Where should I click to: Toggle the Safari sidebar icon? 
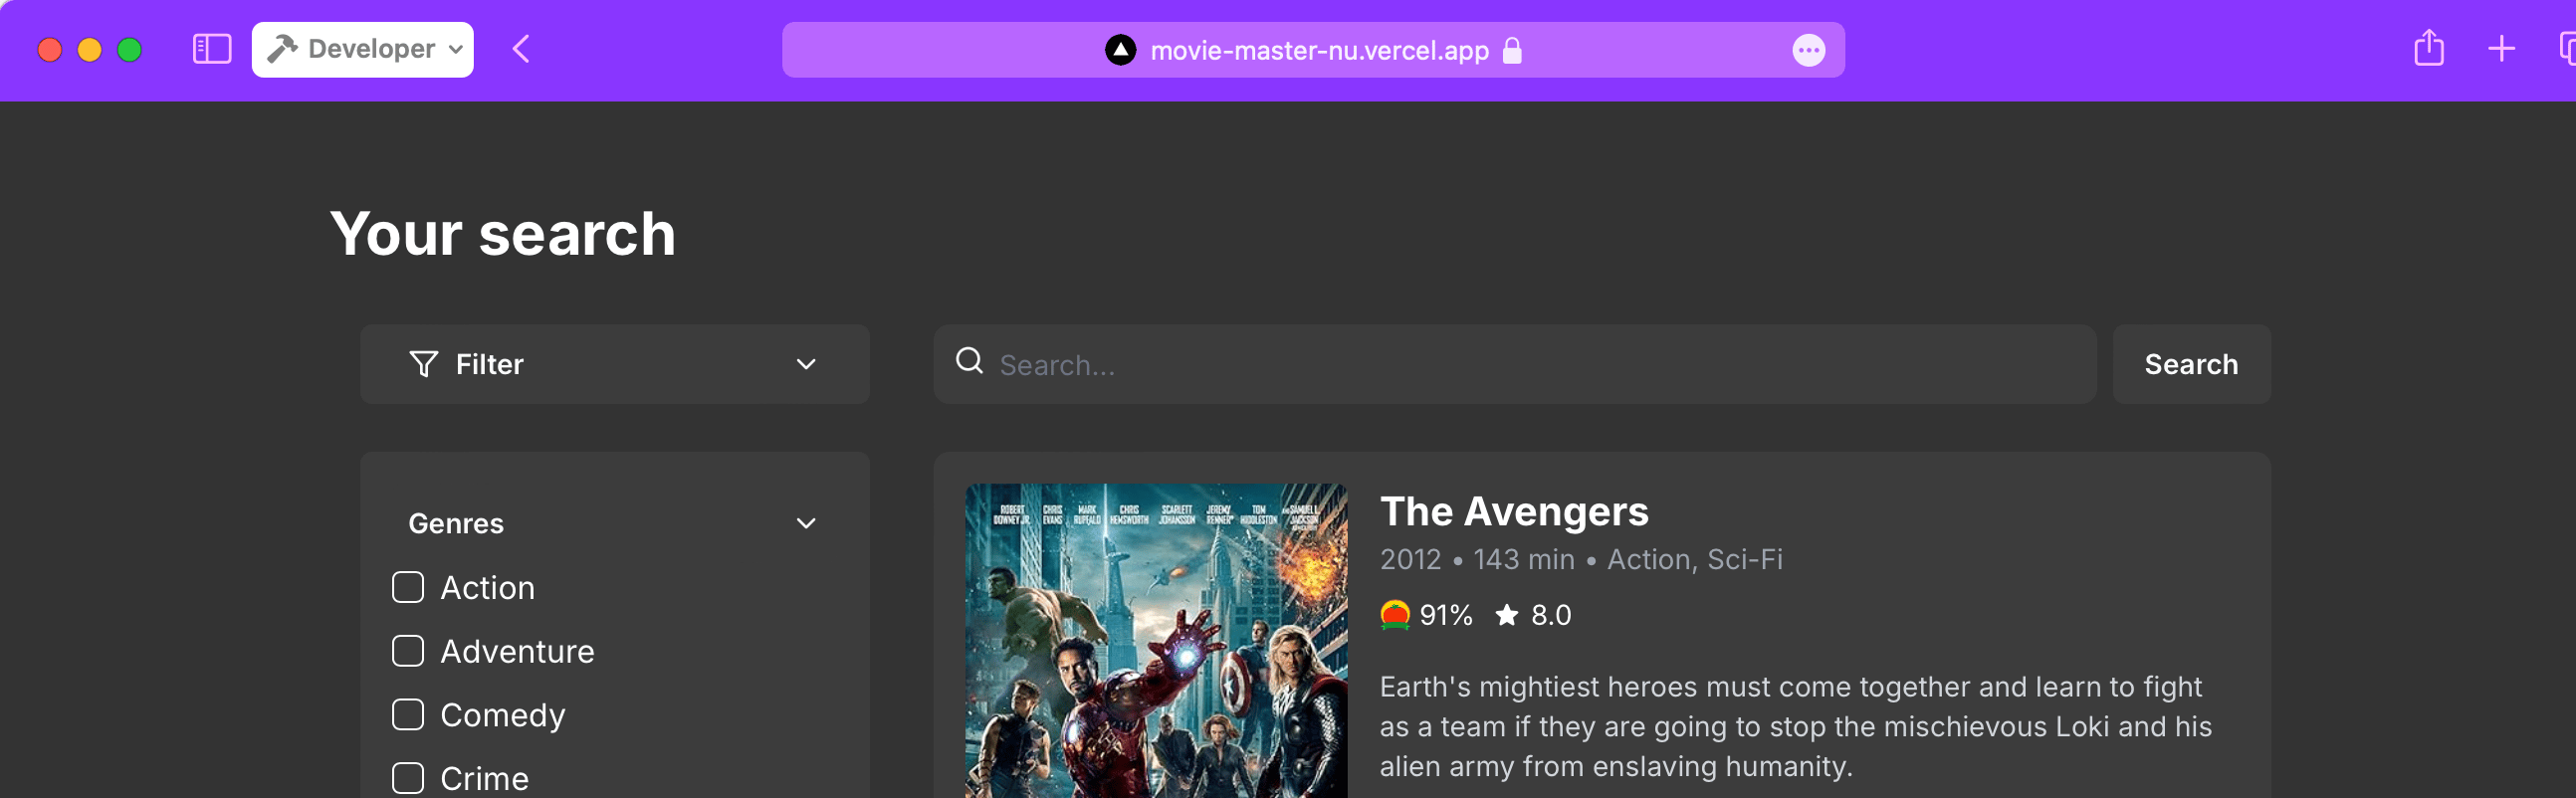[211, 49]
